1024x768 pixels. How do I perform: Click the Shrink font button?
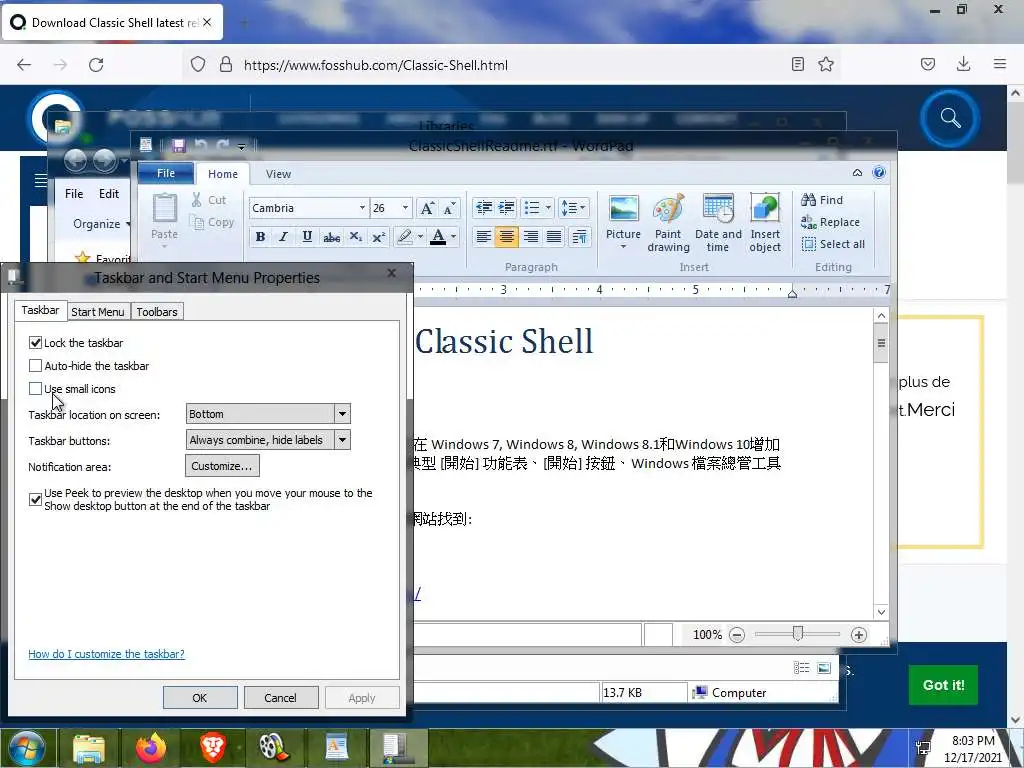pyautogui.click(x=450, y=208)
